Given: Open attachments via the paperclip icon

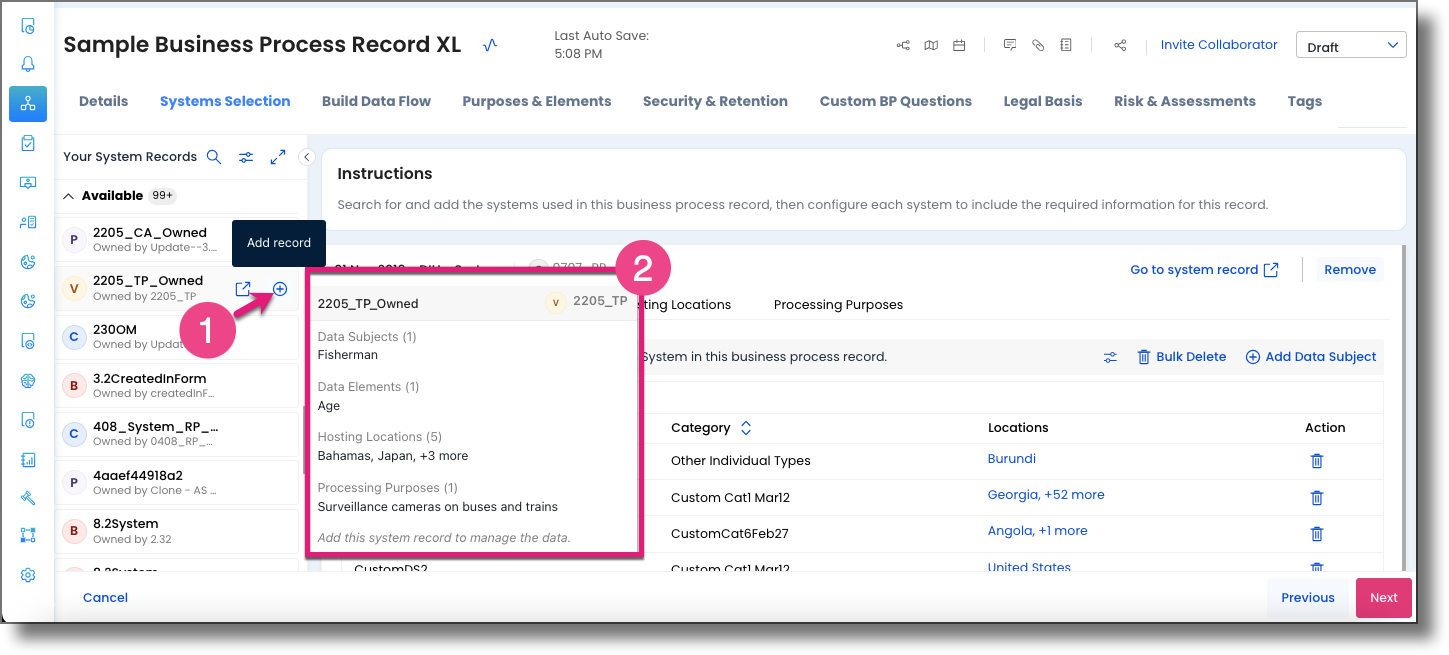Looking at the screenshot, I should [1037, 44].
